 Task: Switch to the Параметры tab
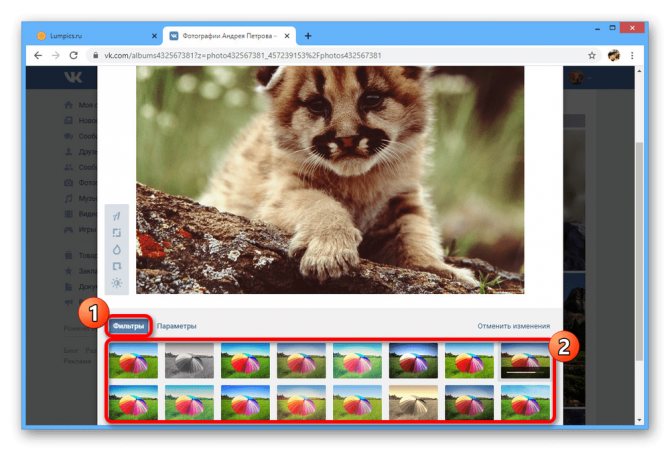[x=176, y=326]
